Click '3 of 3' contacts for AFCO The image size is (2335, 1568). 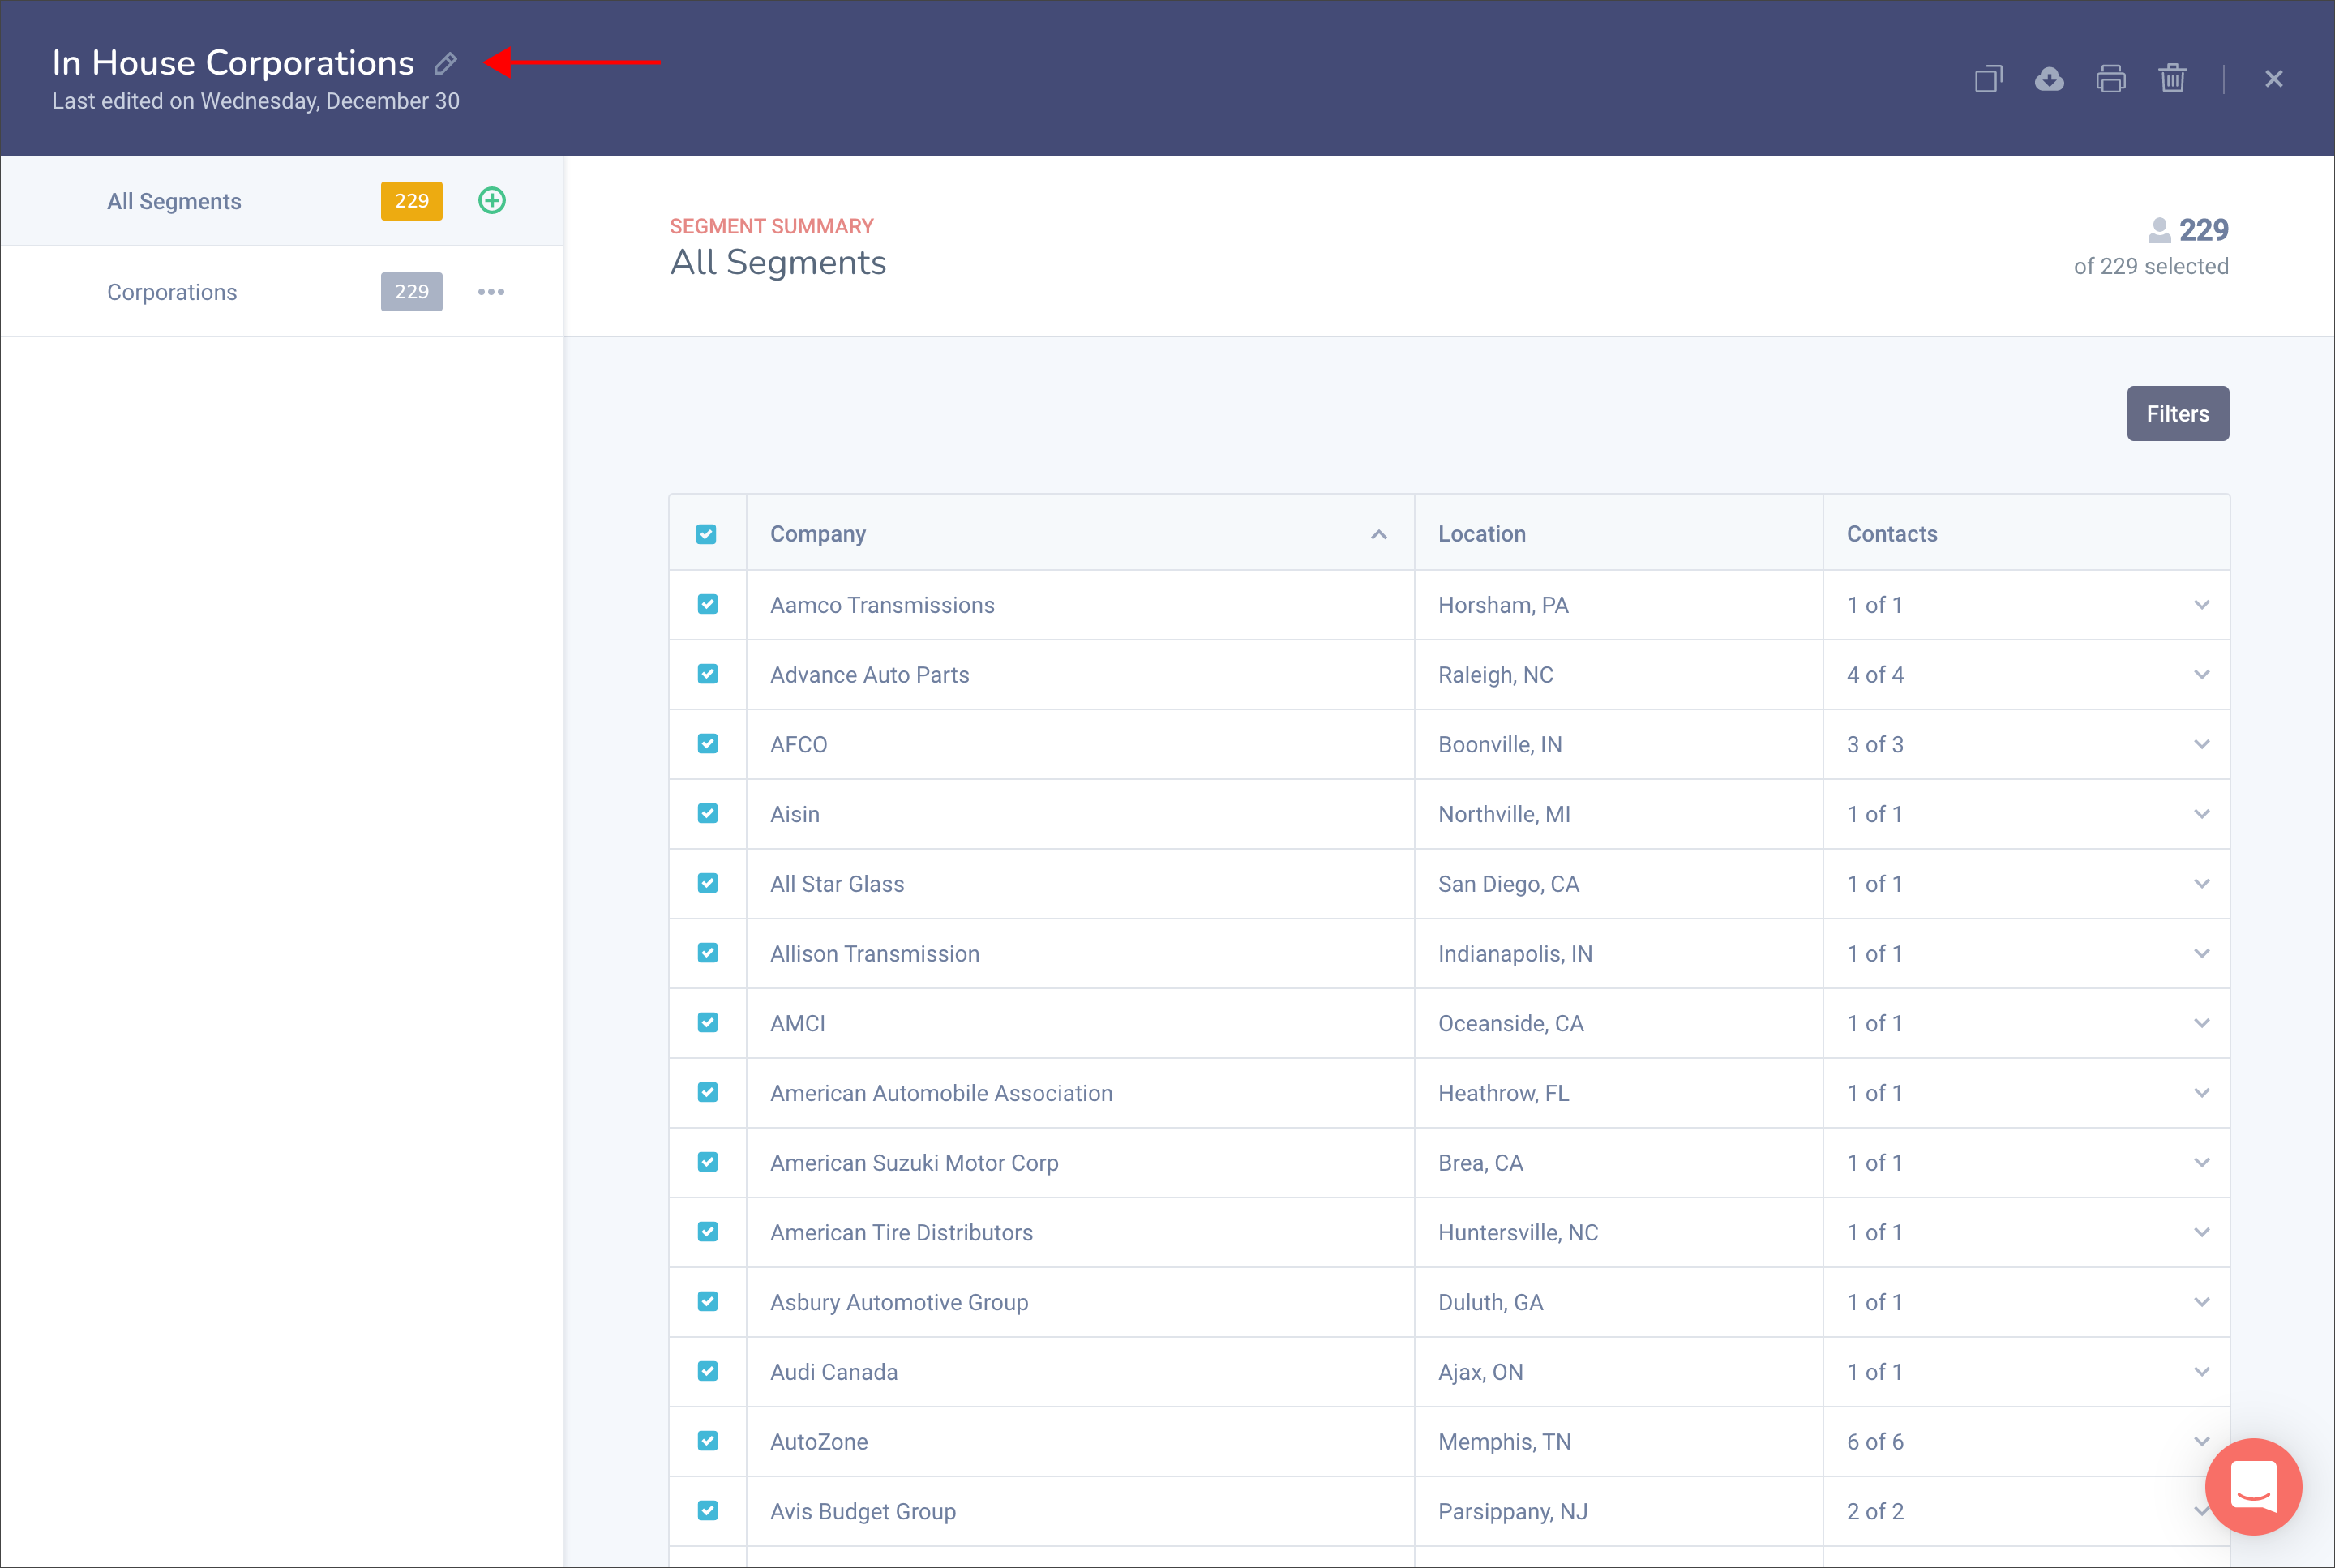(x=1875, y=745)
